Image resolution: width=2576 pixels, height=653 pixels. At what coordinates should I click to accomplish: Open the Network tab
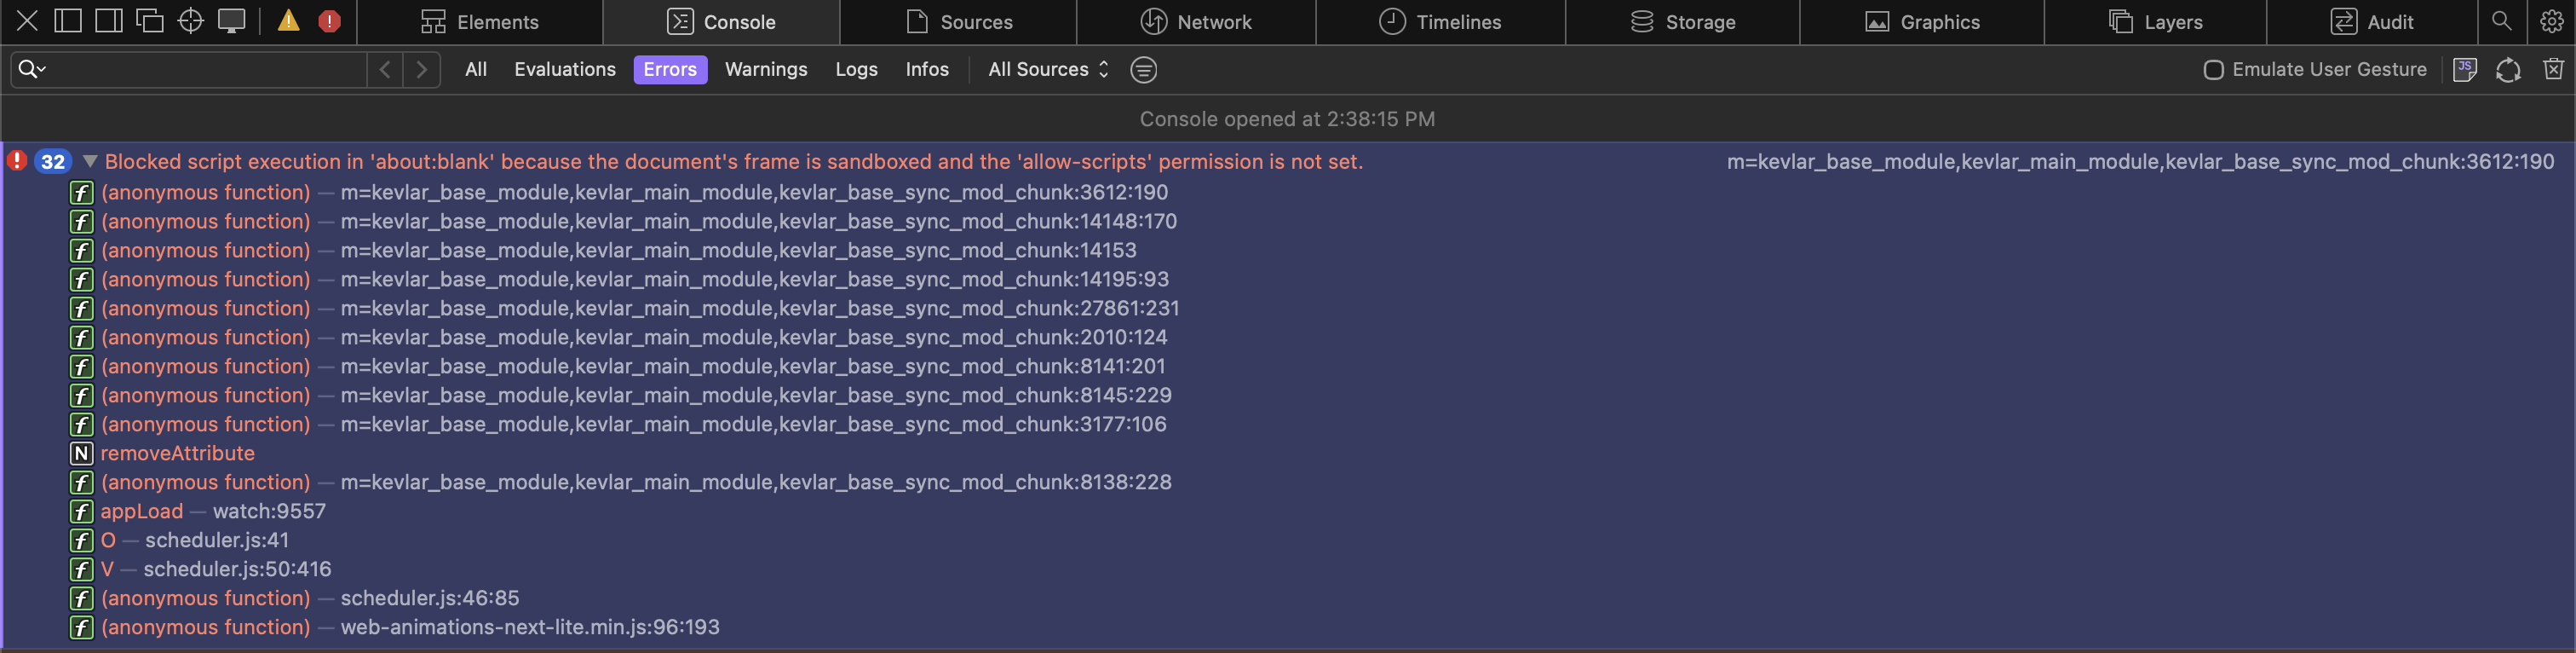click(x=1196, y=22)
